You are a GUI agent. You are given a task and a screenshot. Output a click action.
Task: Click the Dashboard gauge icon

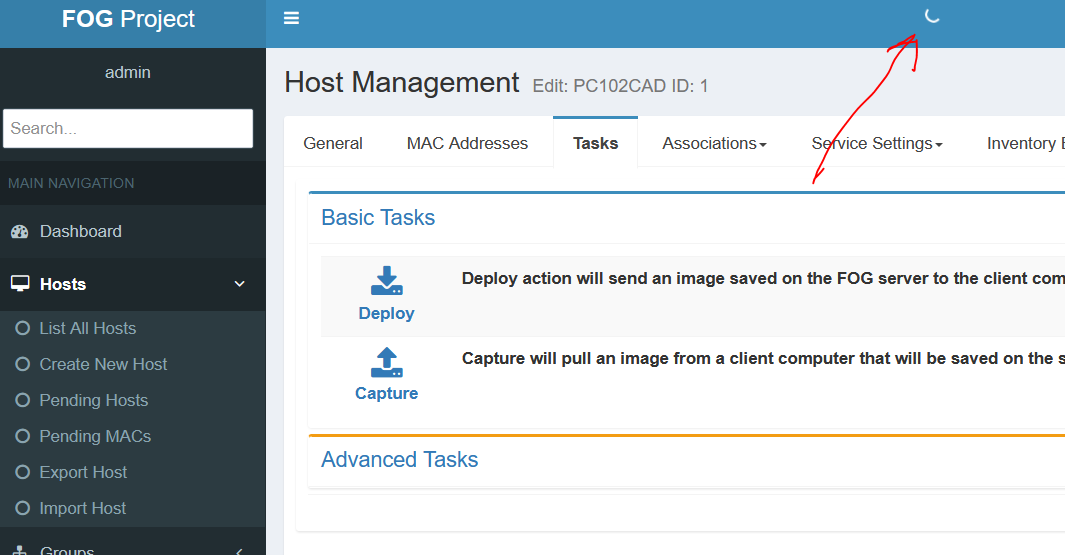20,232
